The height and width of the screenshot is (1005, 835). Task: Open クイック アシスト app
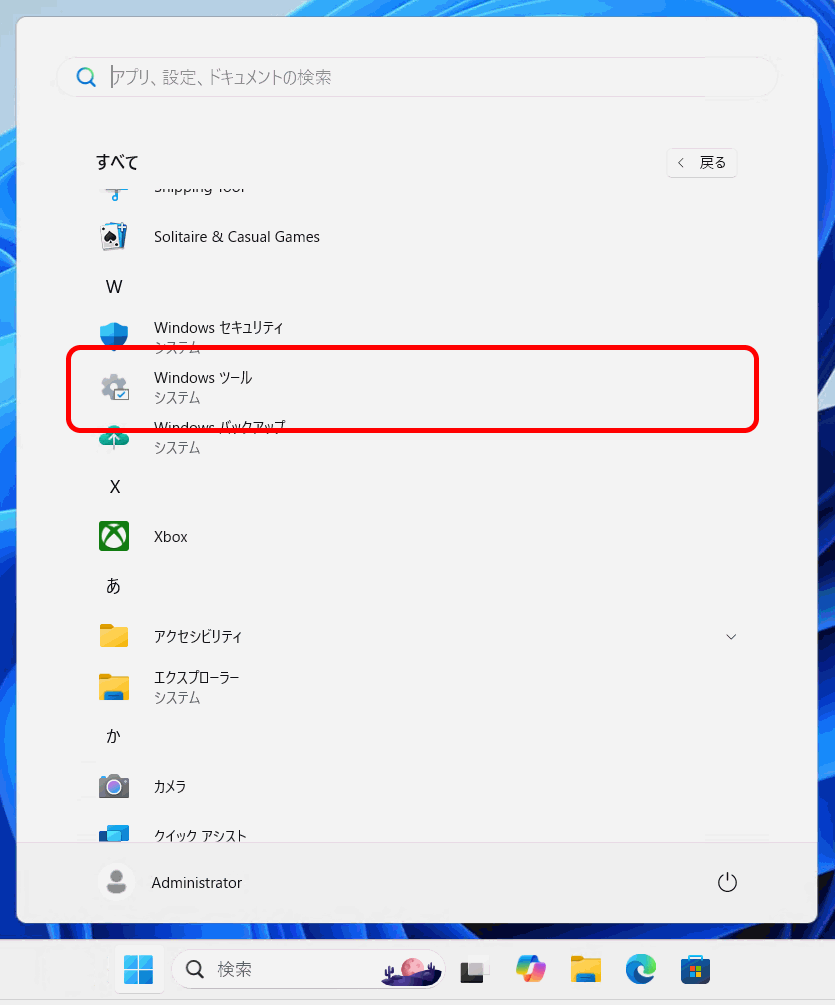click(x=199, y=835)
